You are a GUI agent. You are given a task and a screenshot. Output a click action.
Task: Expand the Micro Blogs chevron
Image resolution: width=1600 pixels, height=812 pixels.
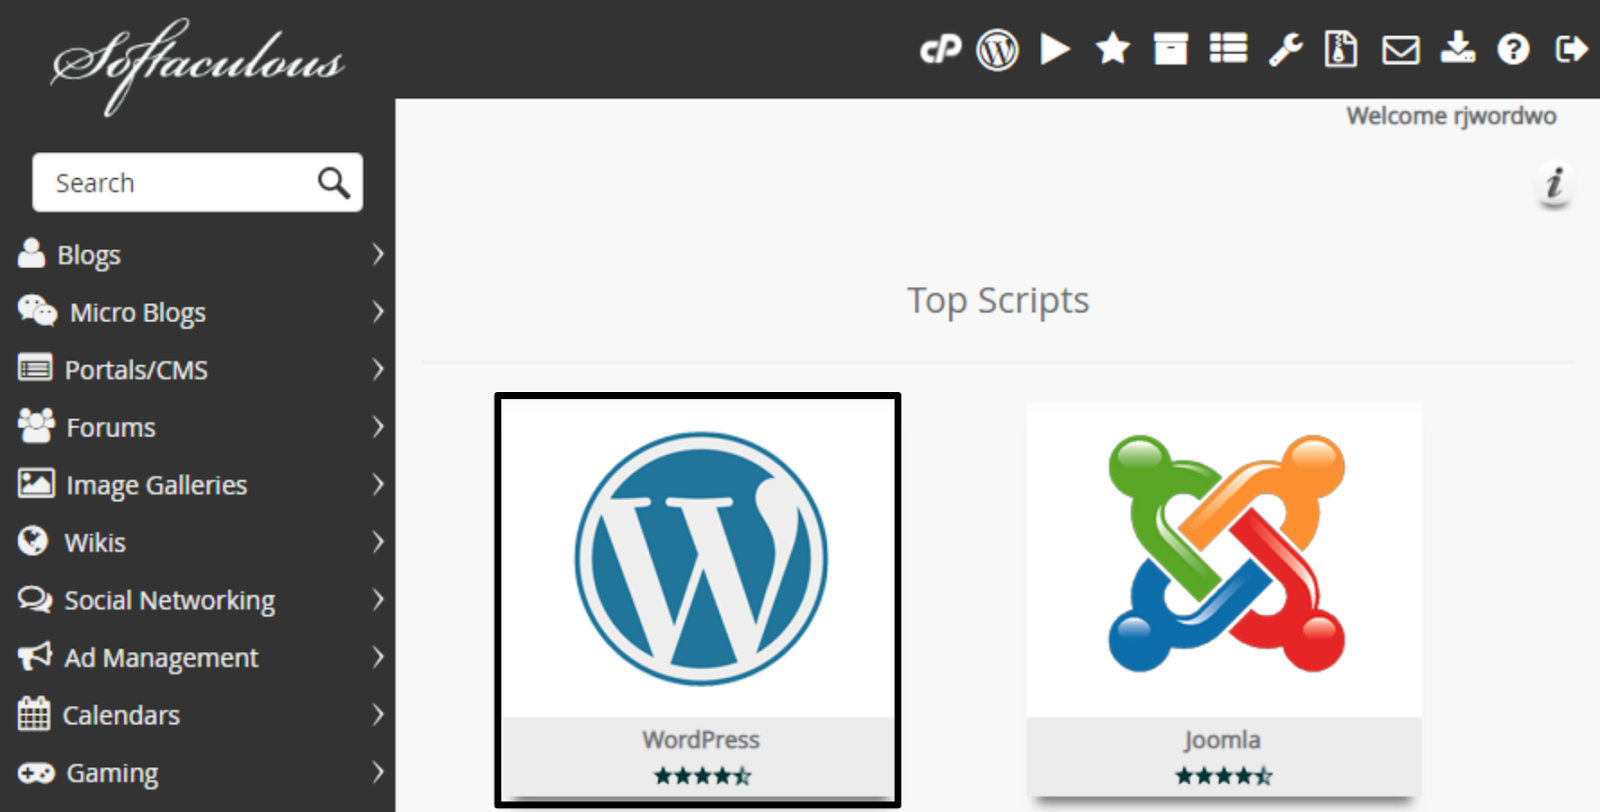click(x=377, y=311)
